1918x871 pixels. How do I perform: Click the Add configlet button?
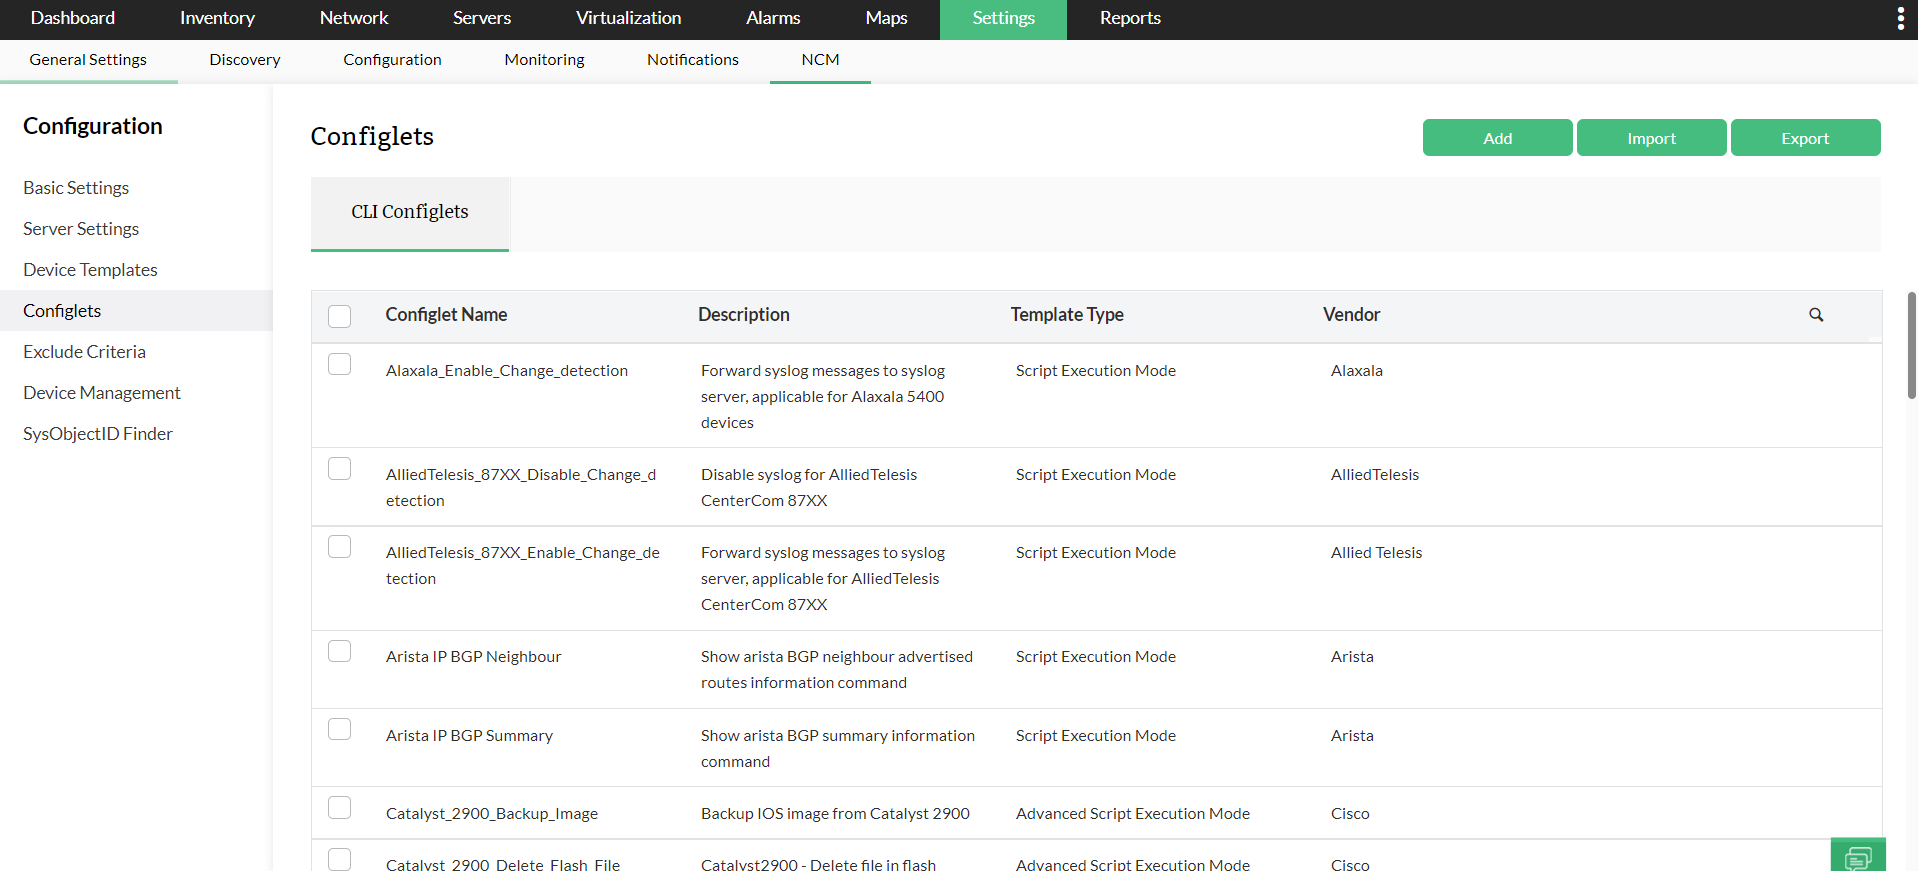point(1497,138)
